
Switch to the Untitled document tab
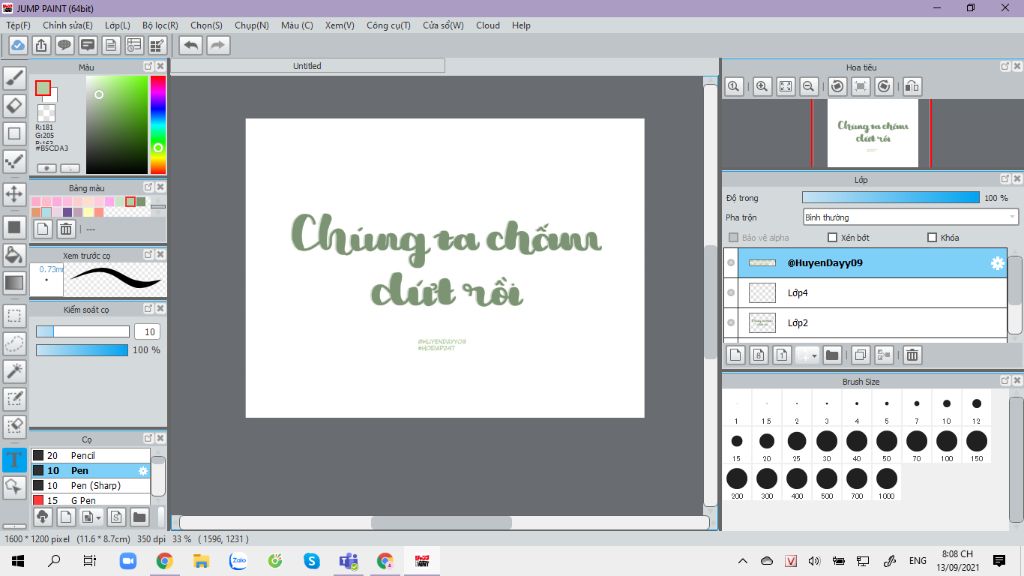307,66
